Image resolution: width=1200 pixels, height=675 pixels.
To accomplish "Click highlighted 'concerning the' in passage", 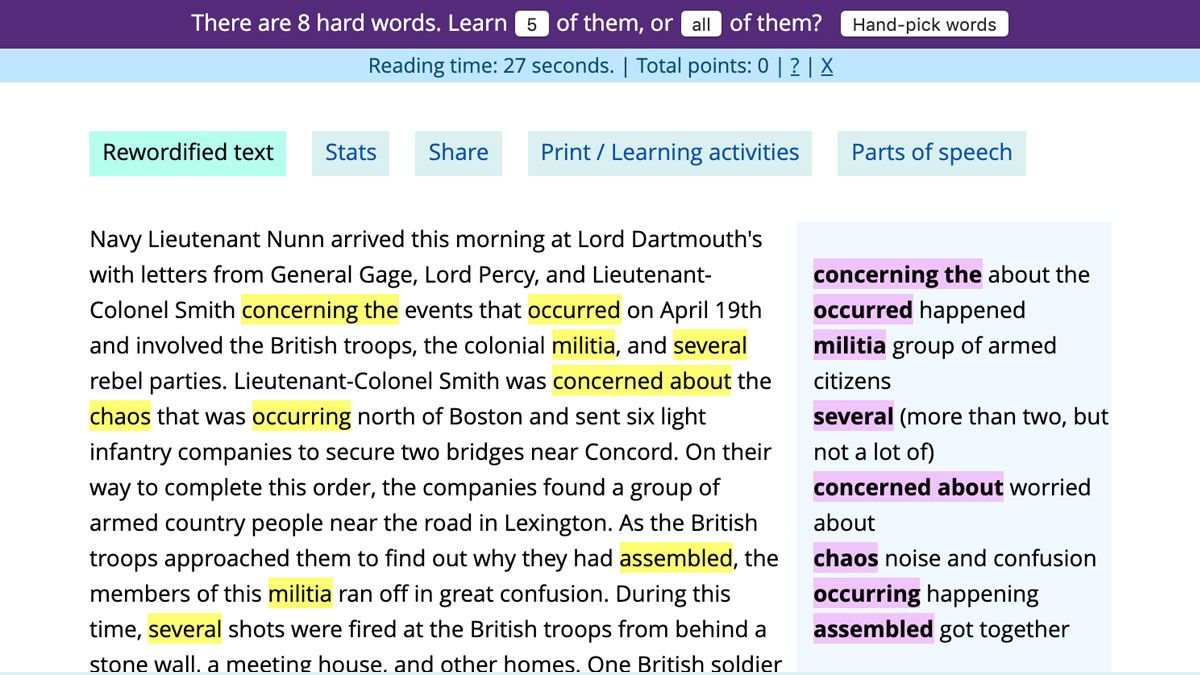I will [320, 310].
